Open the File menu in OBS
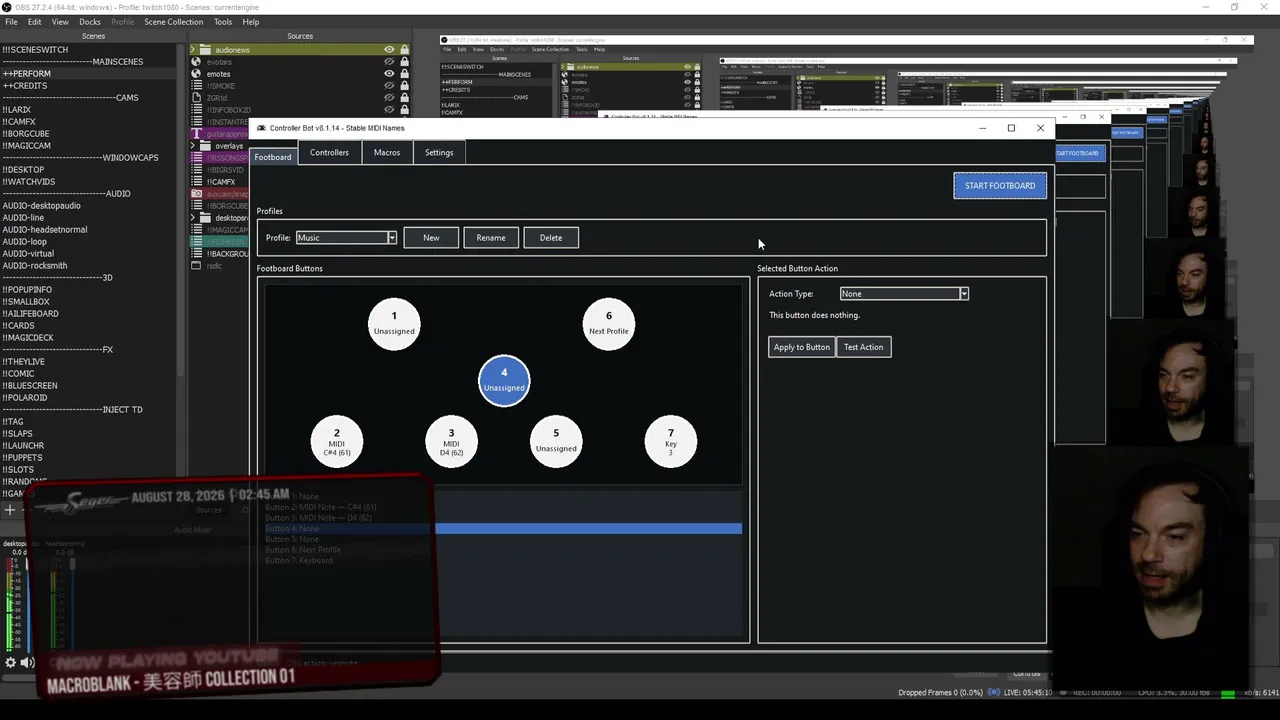The image size is (1280, 720). 11,22
